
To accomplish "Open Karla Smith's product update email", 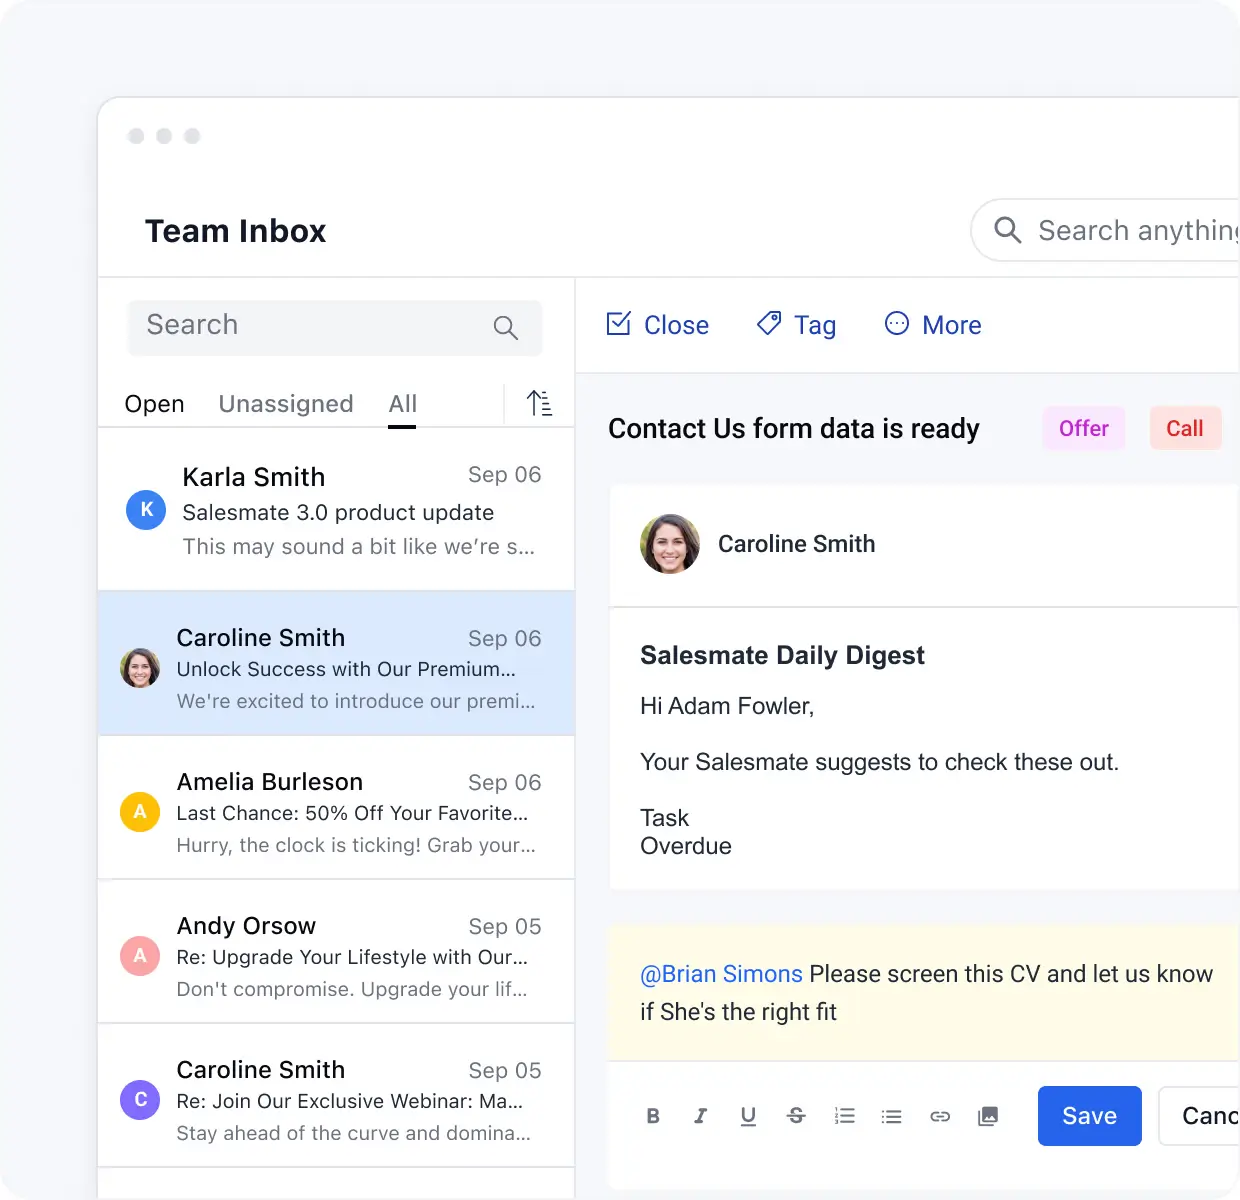I will pyautogui.click(x=336, y=510).
